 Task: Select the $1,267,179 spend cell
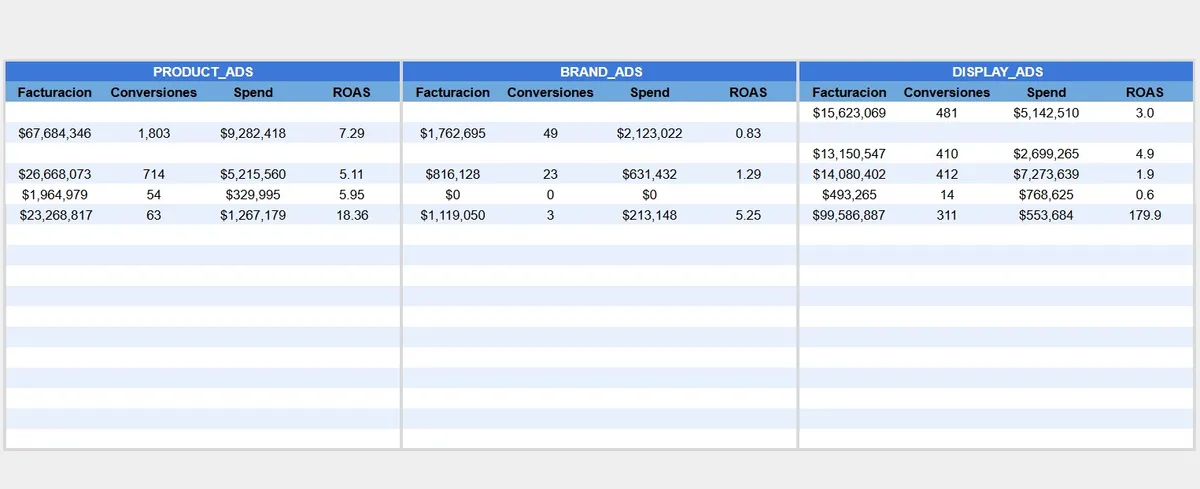tap(253, 215)
